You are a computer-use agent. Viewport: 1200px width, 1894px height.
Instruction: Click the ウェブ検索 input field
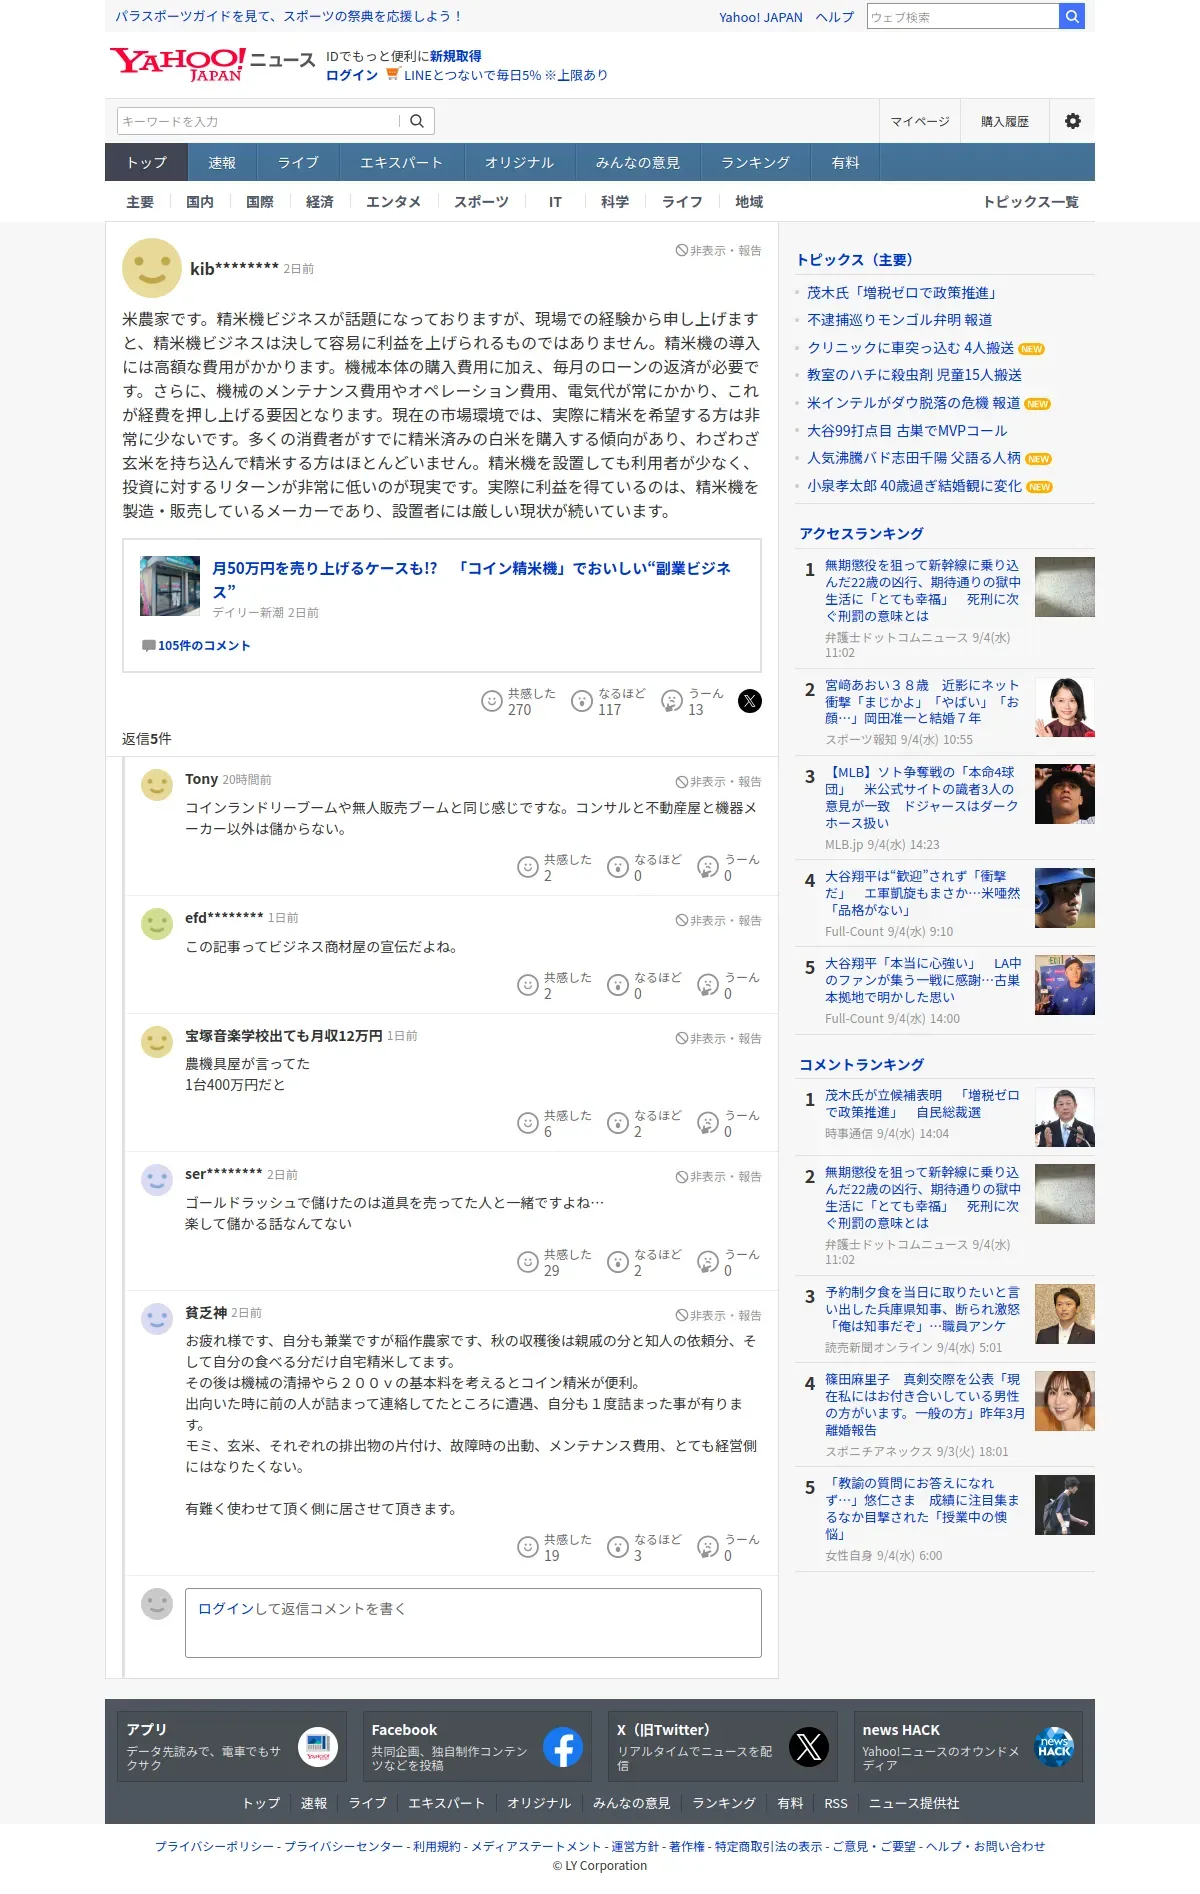click(x=963, y=16)
